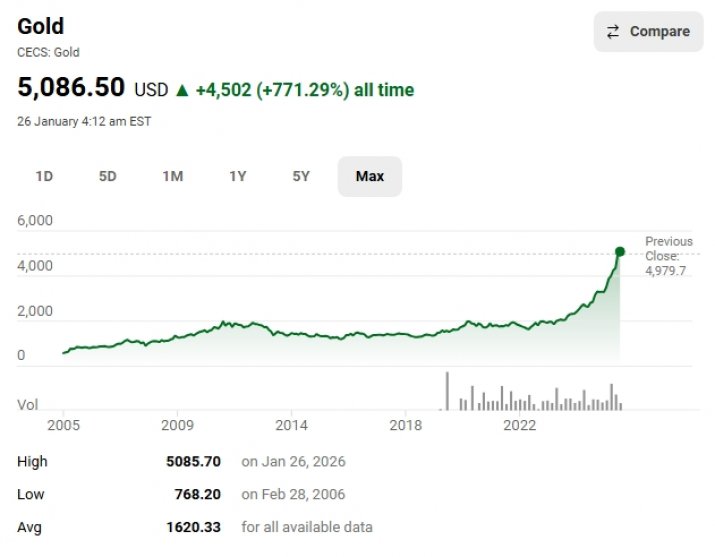This screenshot has width=715, height=557.
Task: Click the Compare arrows icon
Action: [x=613, y=32]
